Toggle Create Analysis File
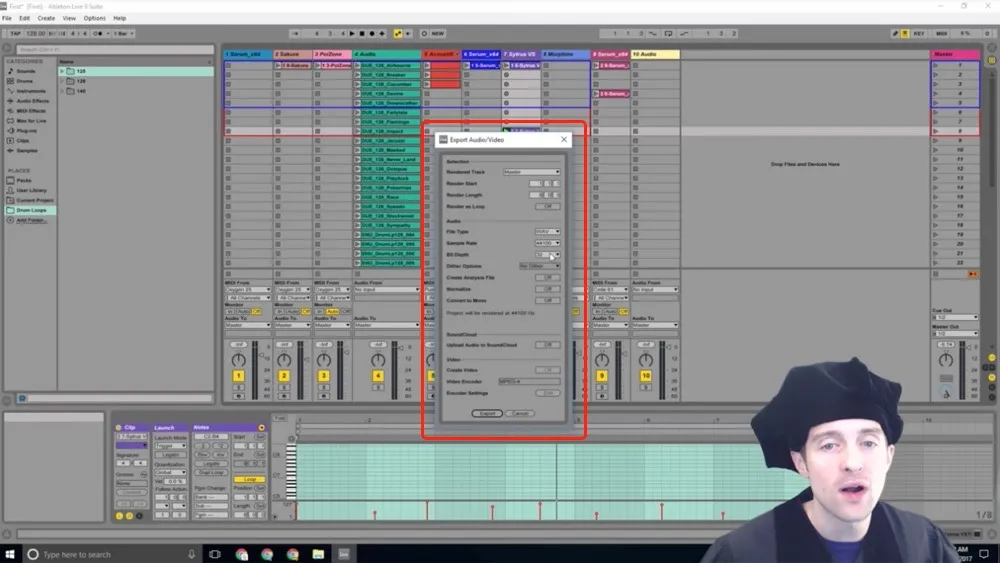This screenshot has height=563, width=1000. [x=547, y=277]
